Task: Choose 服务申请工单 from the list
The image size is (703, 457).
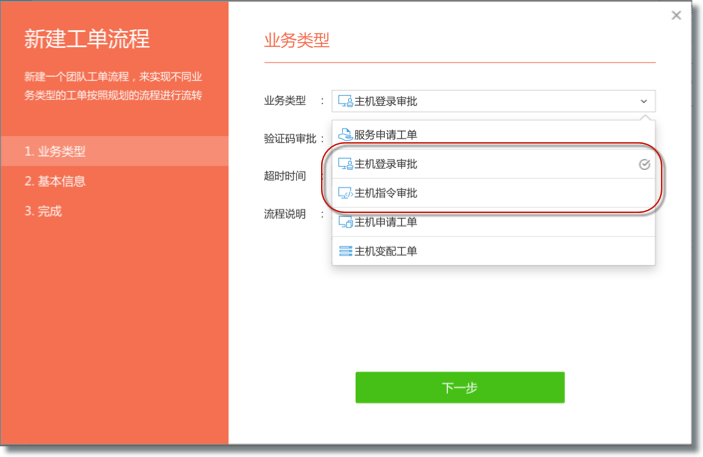Action: point(385,135)
